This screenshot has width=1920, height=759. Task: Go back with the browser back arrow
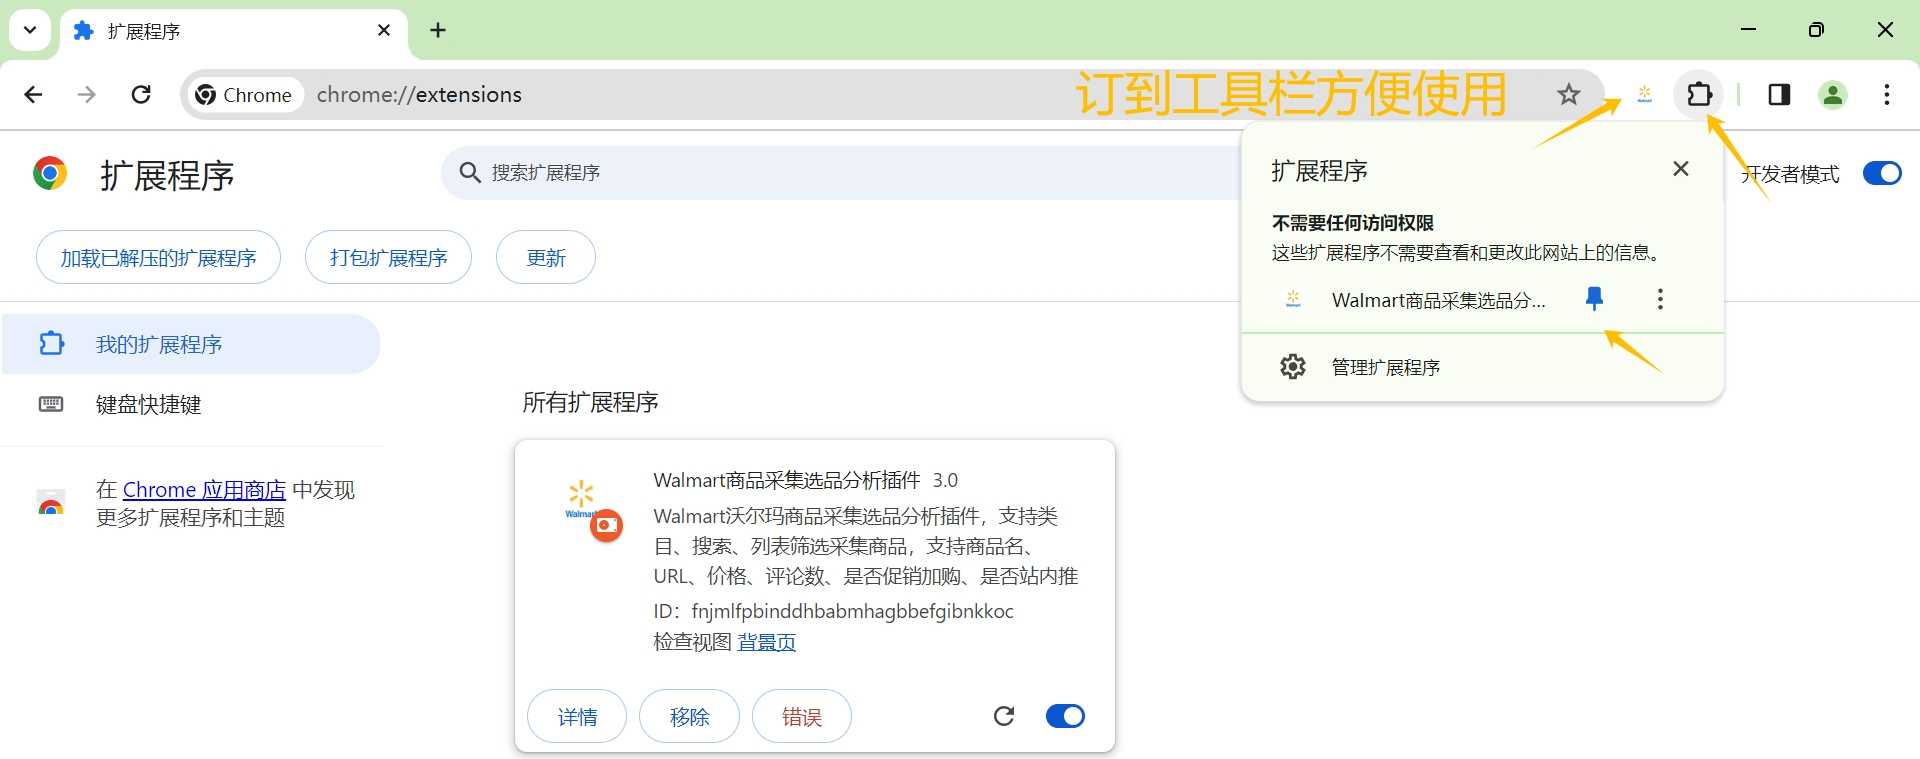[x=33, y=95]
